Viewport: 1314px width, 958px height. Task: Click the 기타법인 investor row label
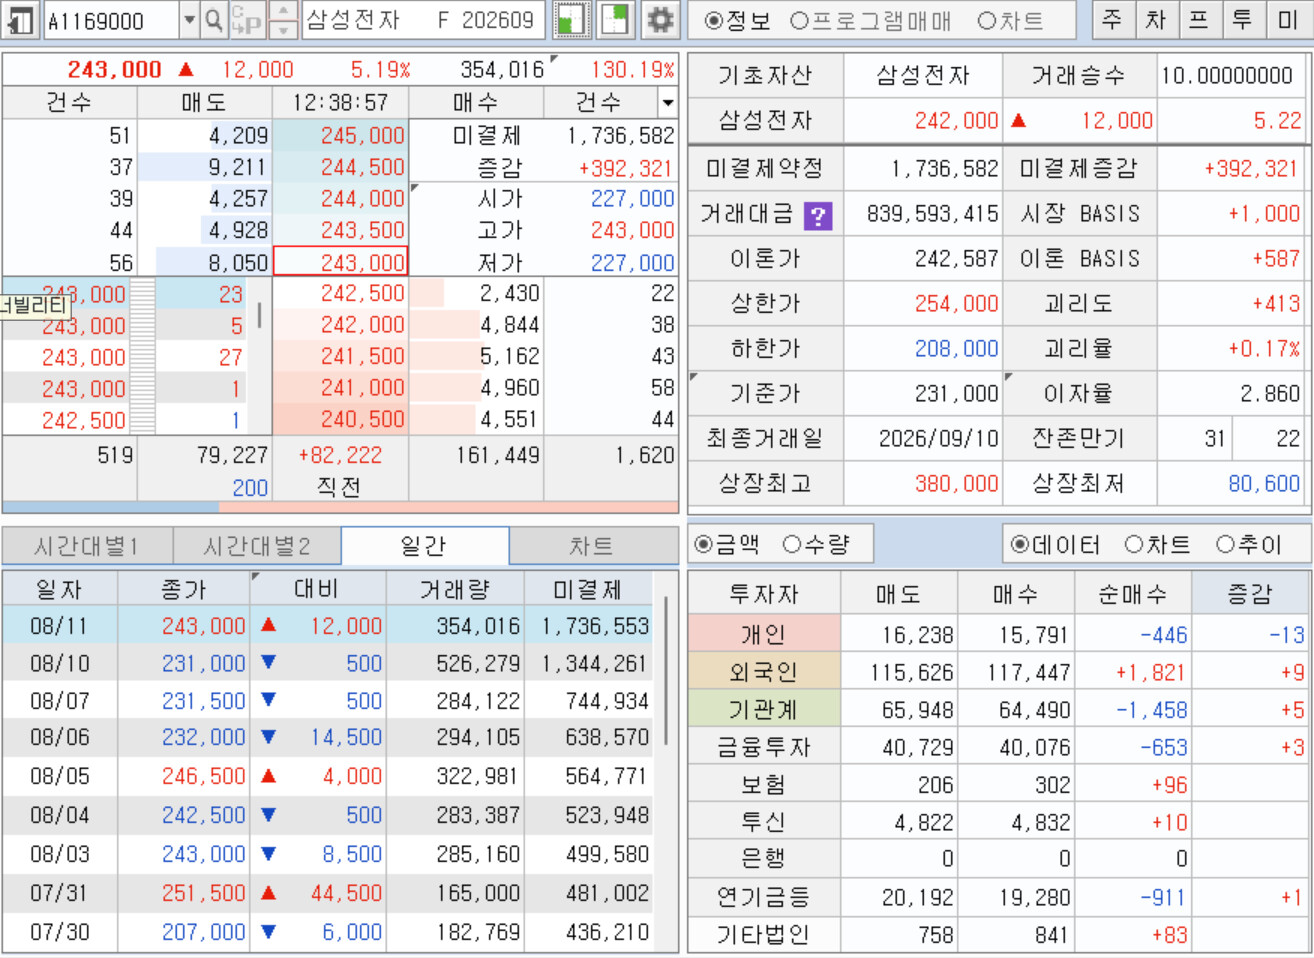point(764,935)
